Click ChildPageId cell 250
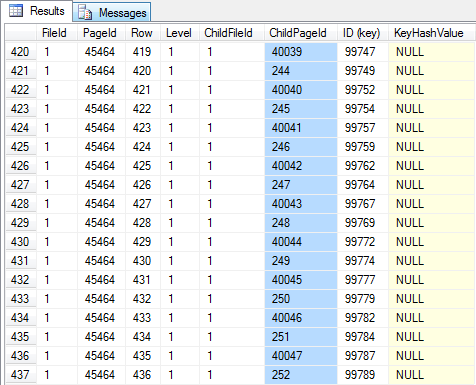476x385 pixels. [x=301, y=299]
